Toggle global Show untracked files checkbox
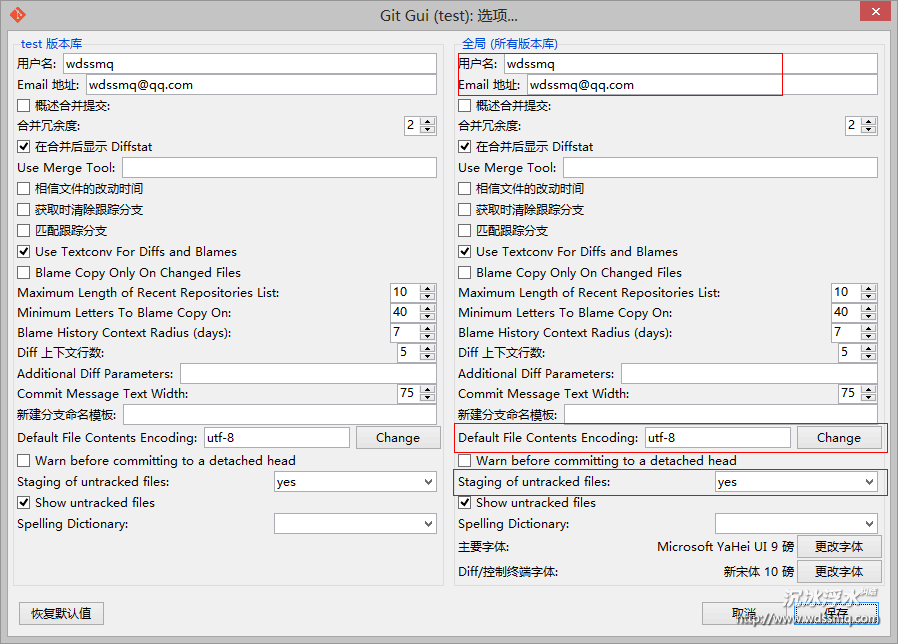The image size is (898, 644). click(x=465, y=503)
